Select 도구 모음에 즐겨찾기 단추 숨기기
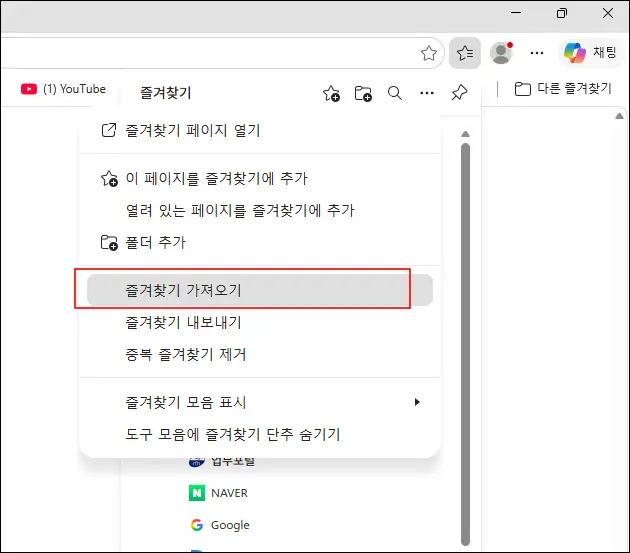 (260, 434)
